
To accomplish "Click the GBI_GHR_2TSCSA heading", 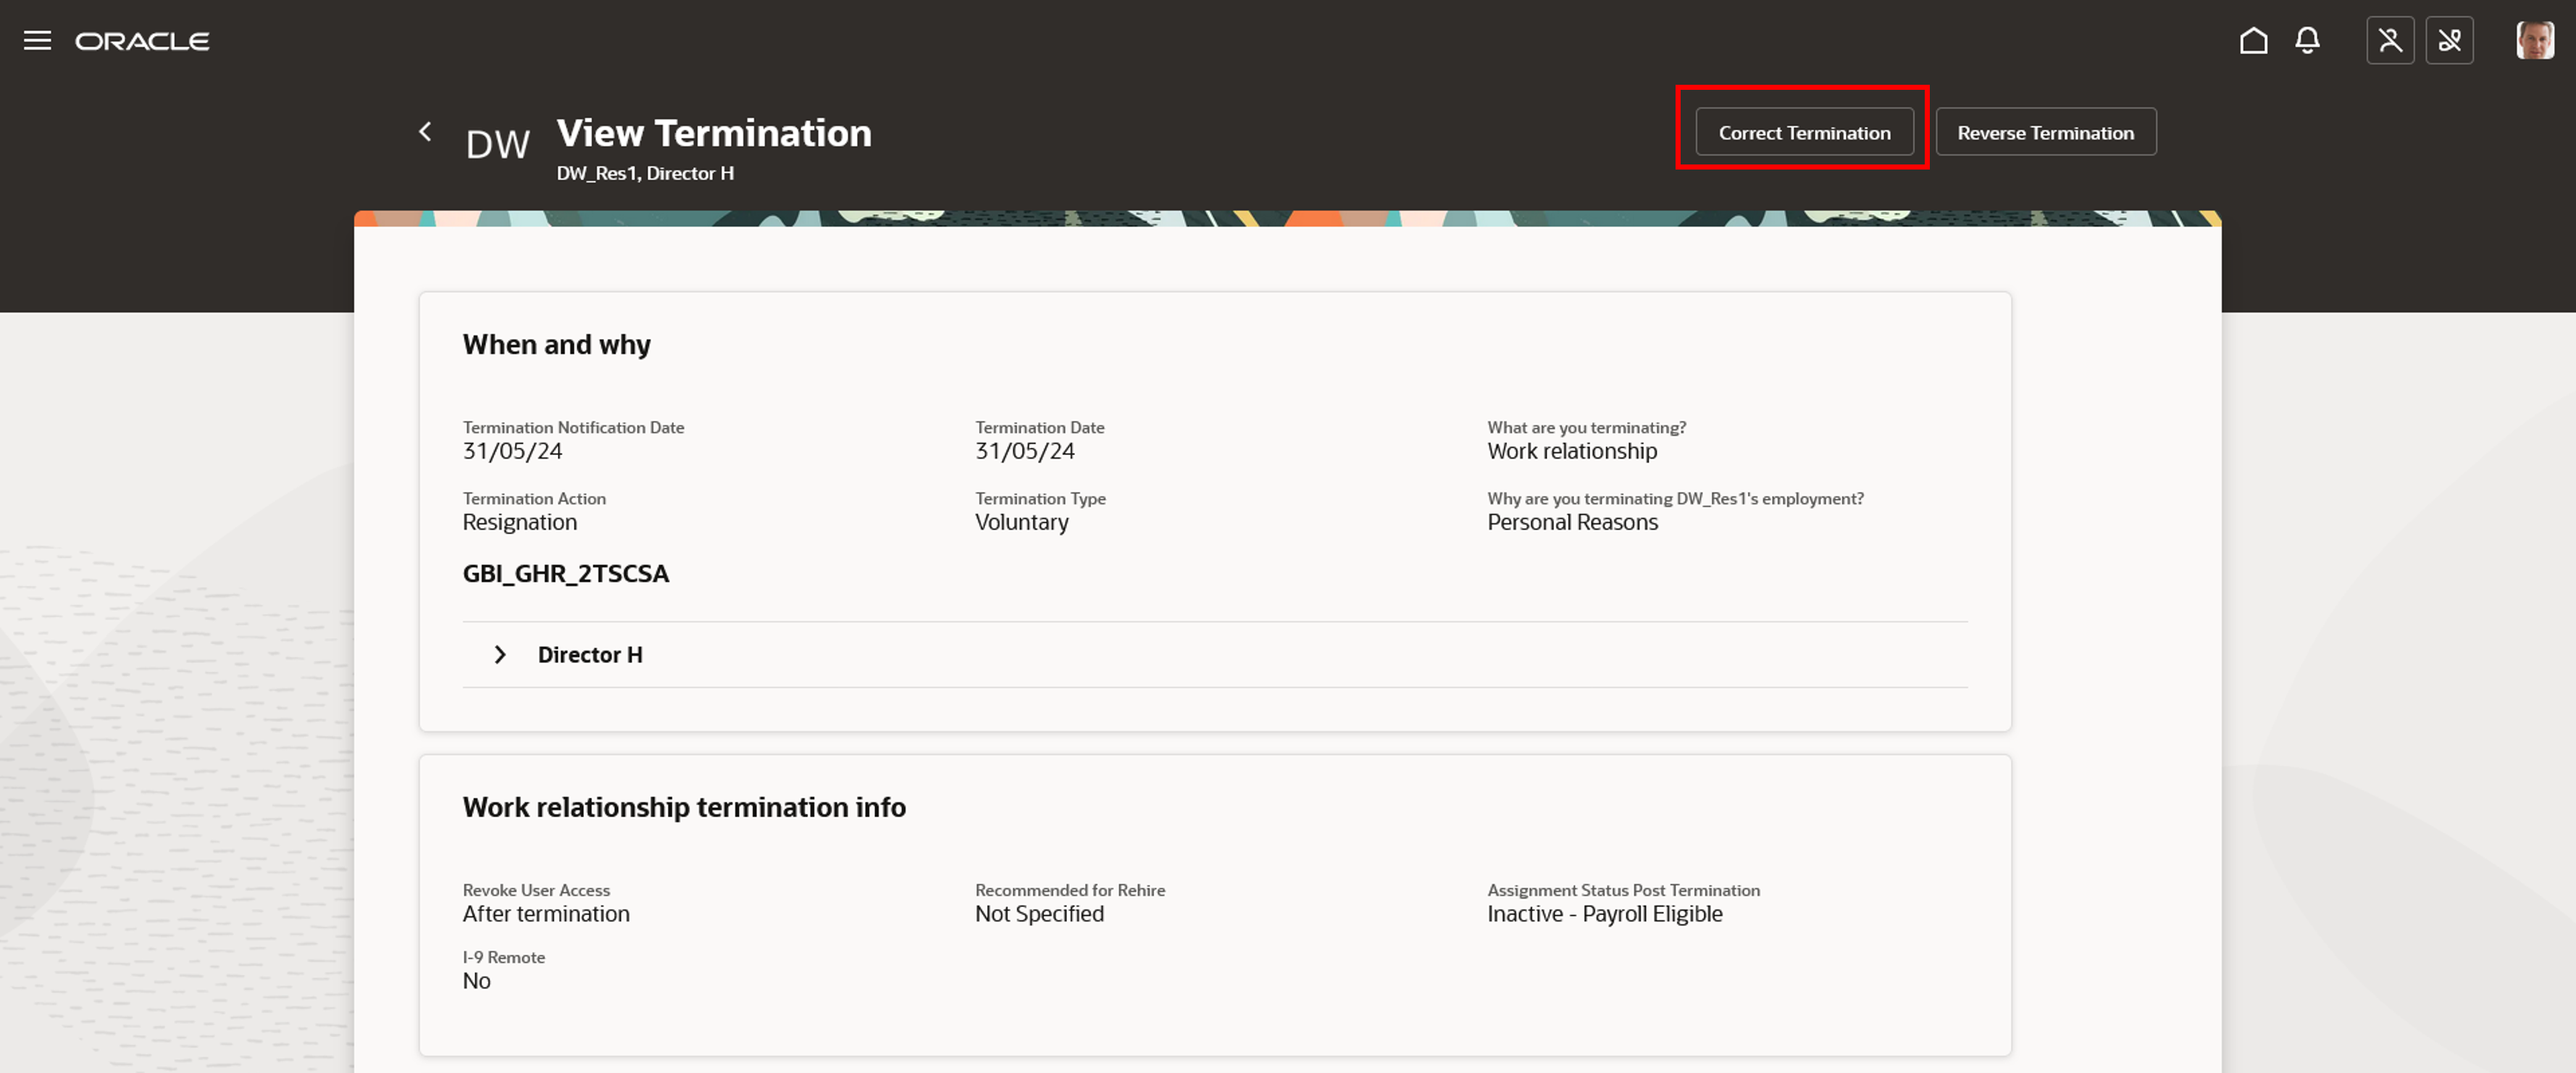I will (x=565, y=574).
